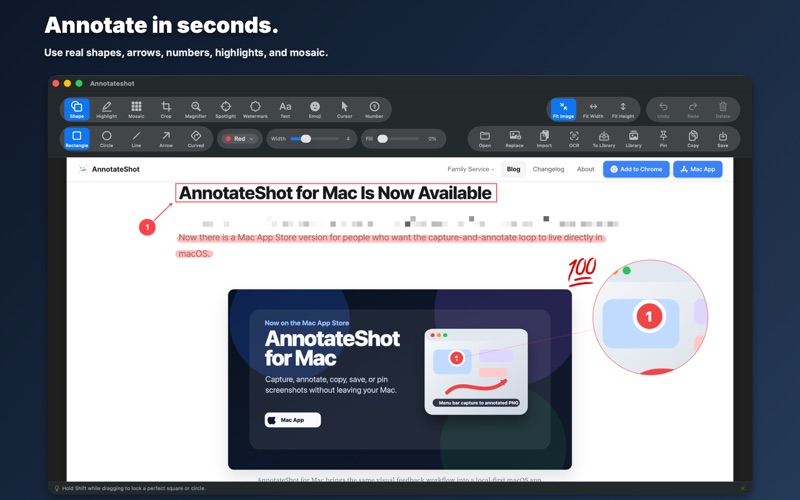Adjust the Width slider
The image size is (800, 500).
314,139
